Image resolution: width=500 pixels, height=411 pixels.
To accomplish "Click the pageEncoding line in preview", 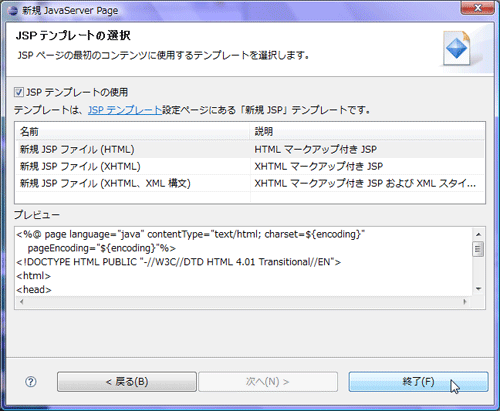I will pos(102,248).
